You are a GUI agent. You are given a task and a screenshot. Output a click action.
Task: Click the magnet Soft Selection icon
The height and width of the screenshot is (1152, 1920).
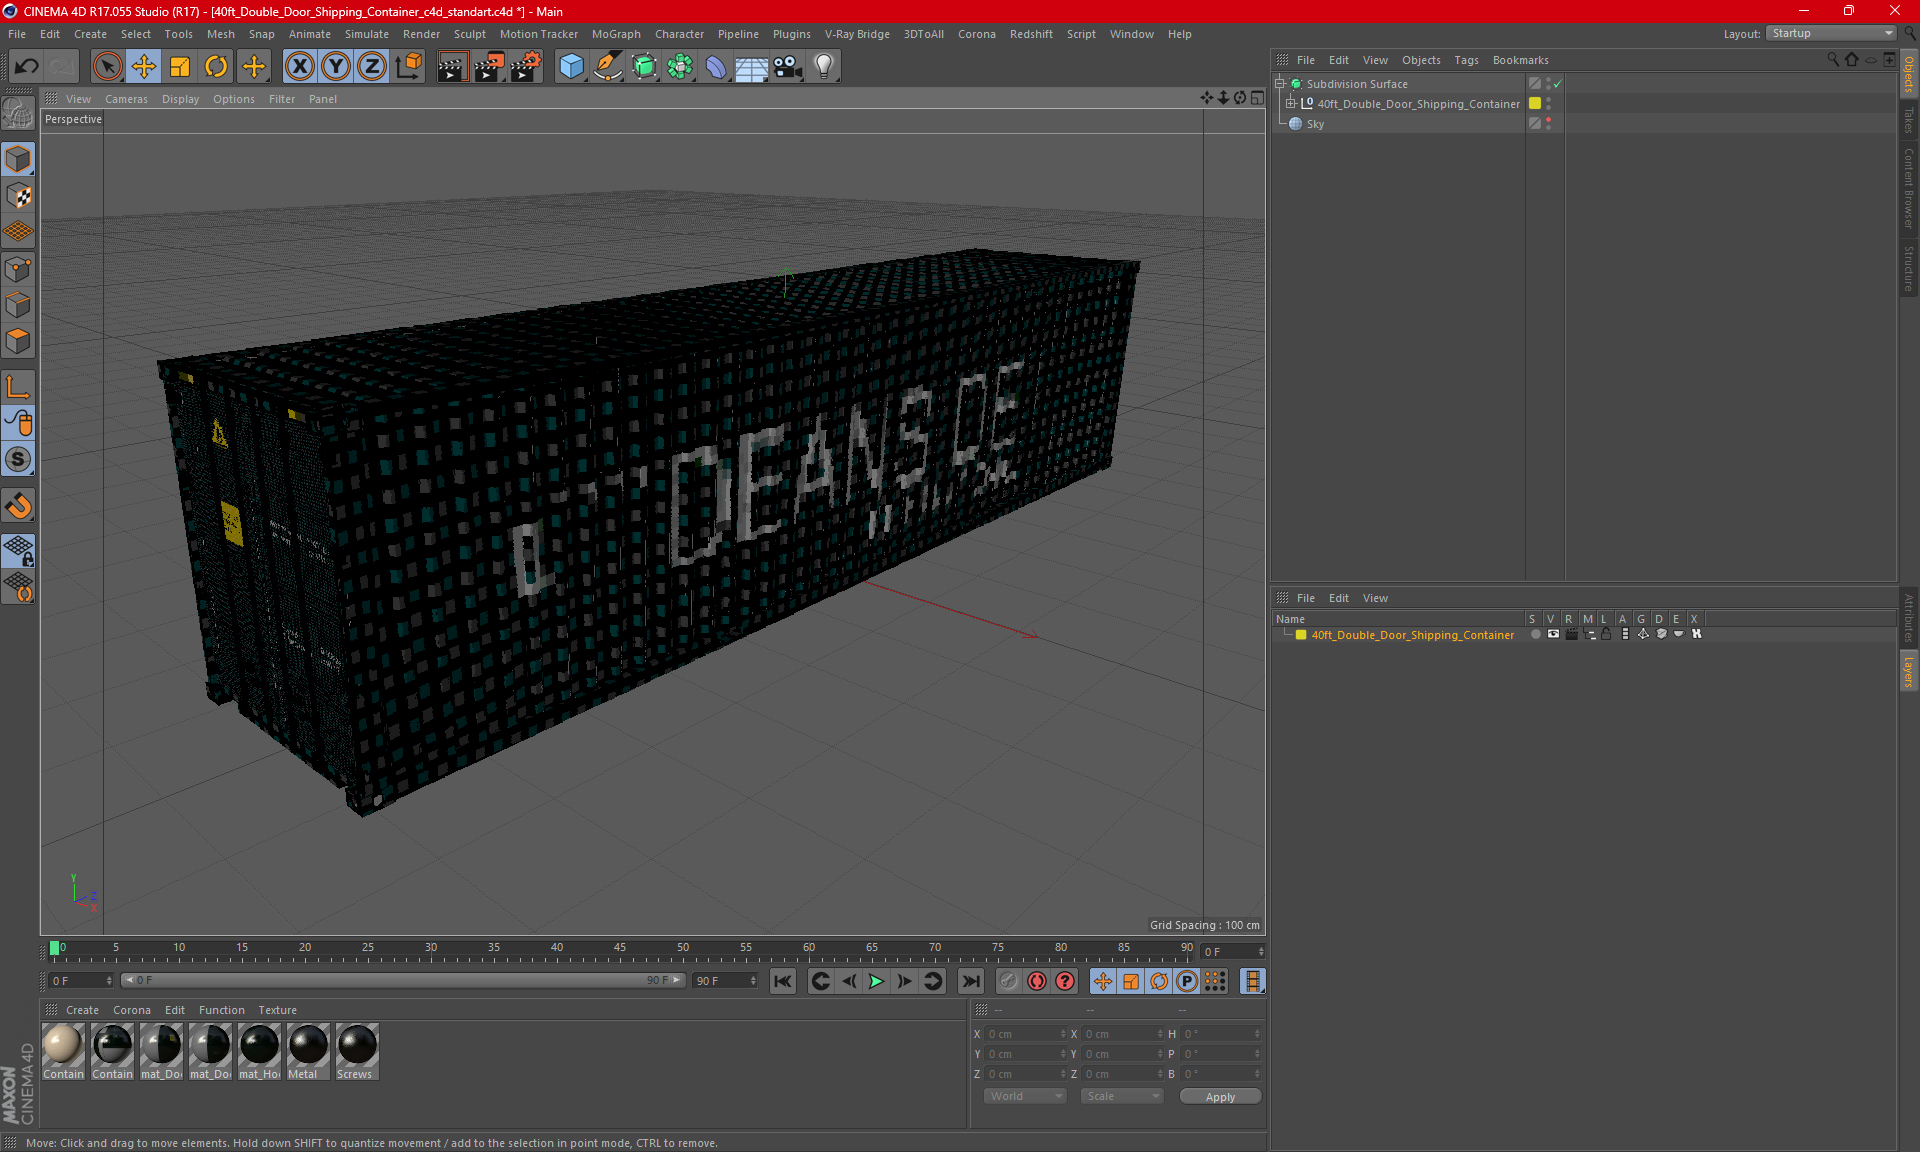[18, 506]
